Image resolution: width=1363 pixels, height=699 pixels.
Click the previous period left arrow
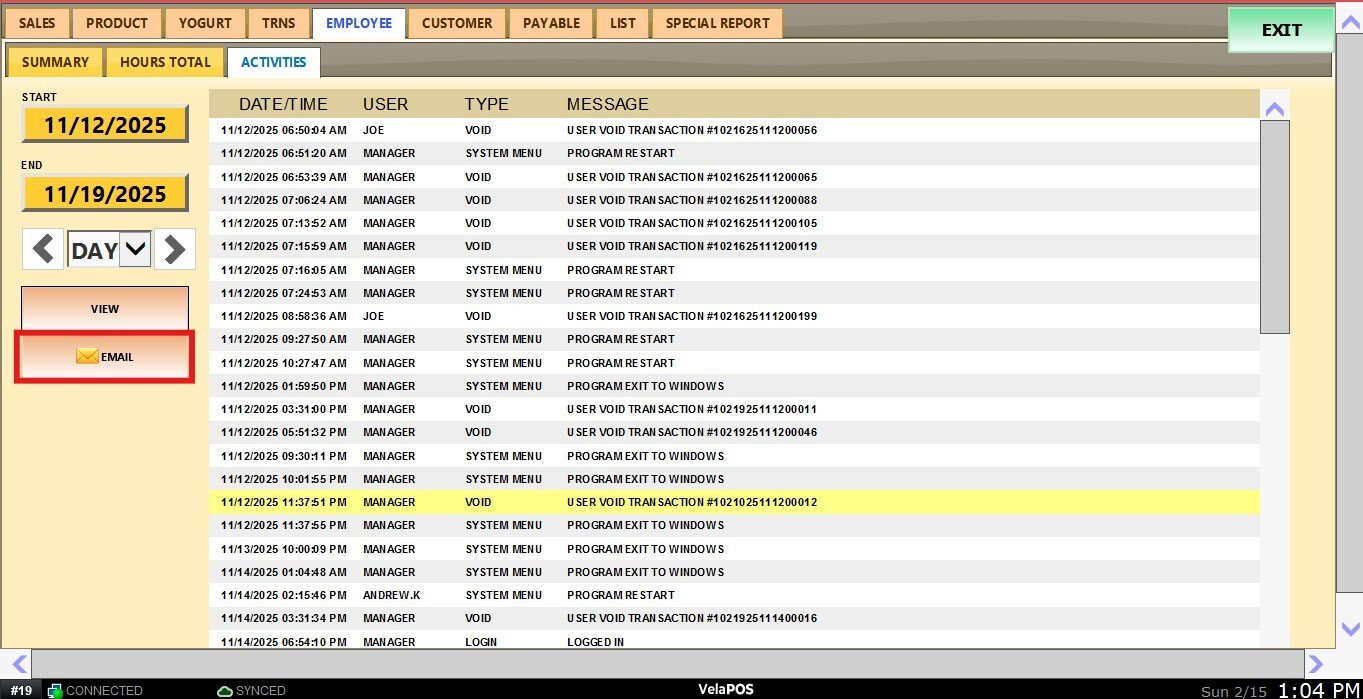[x=43, y=249]
